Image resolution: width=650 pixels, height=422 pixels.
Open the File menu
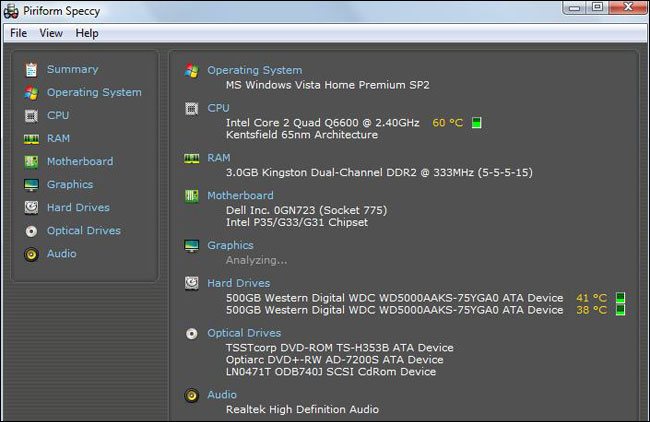pyautogui.click(x=18, y=33)
